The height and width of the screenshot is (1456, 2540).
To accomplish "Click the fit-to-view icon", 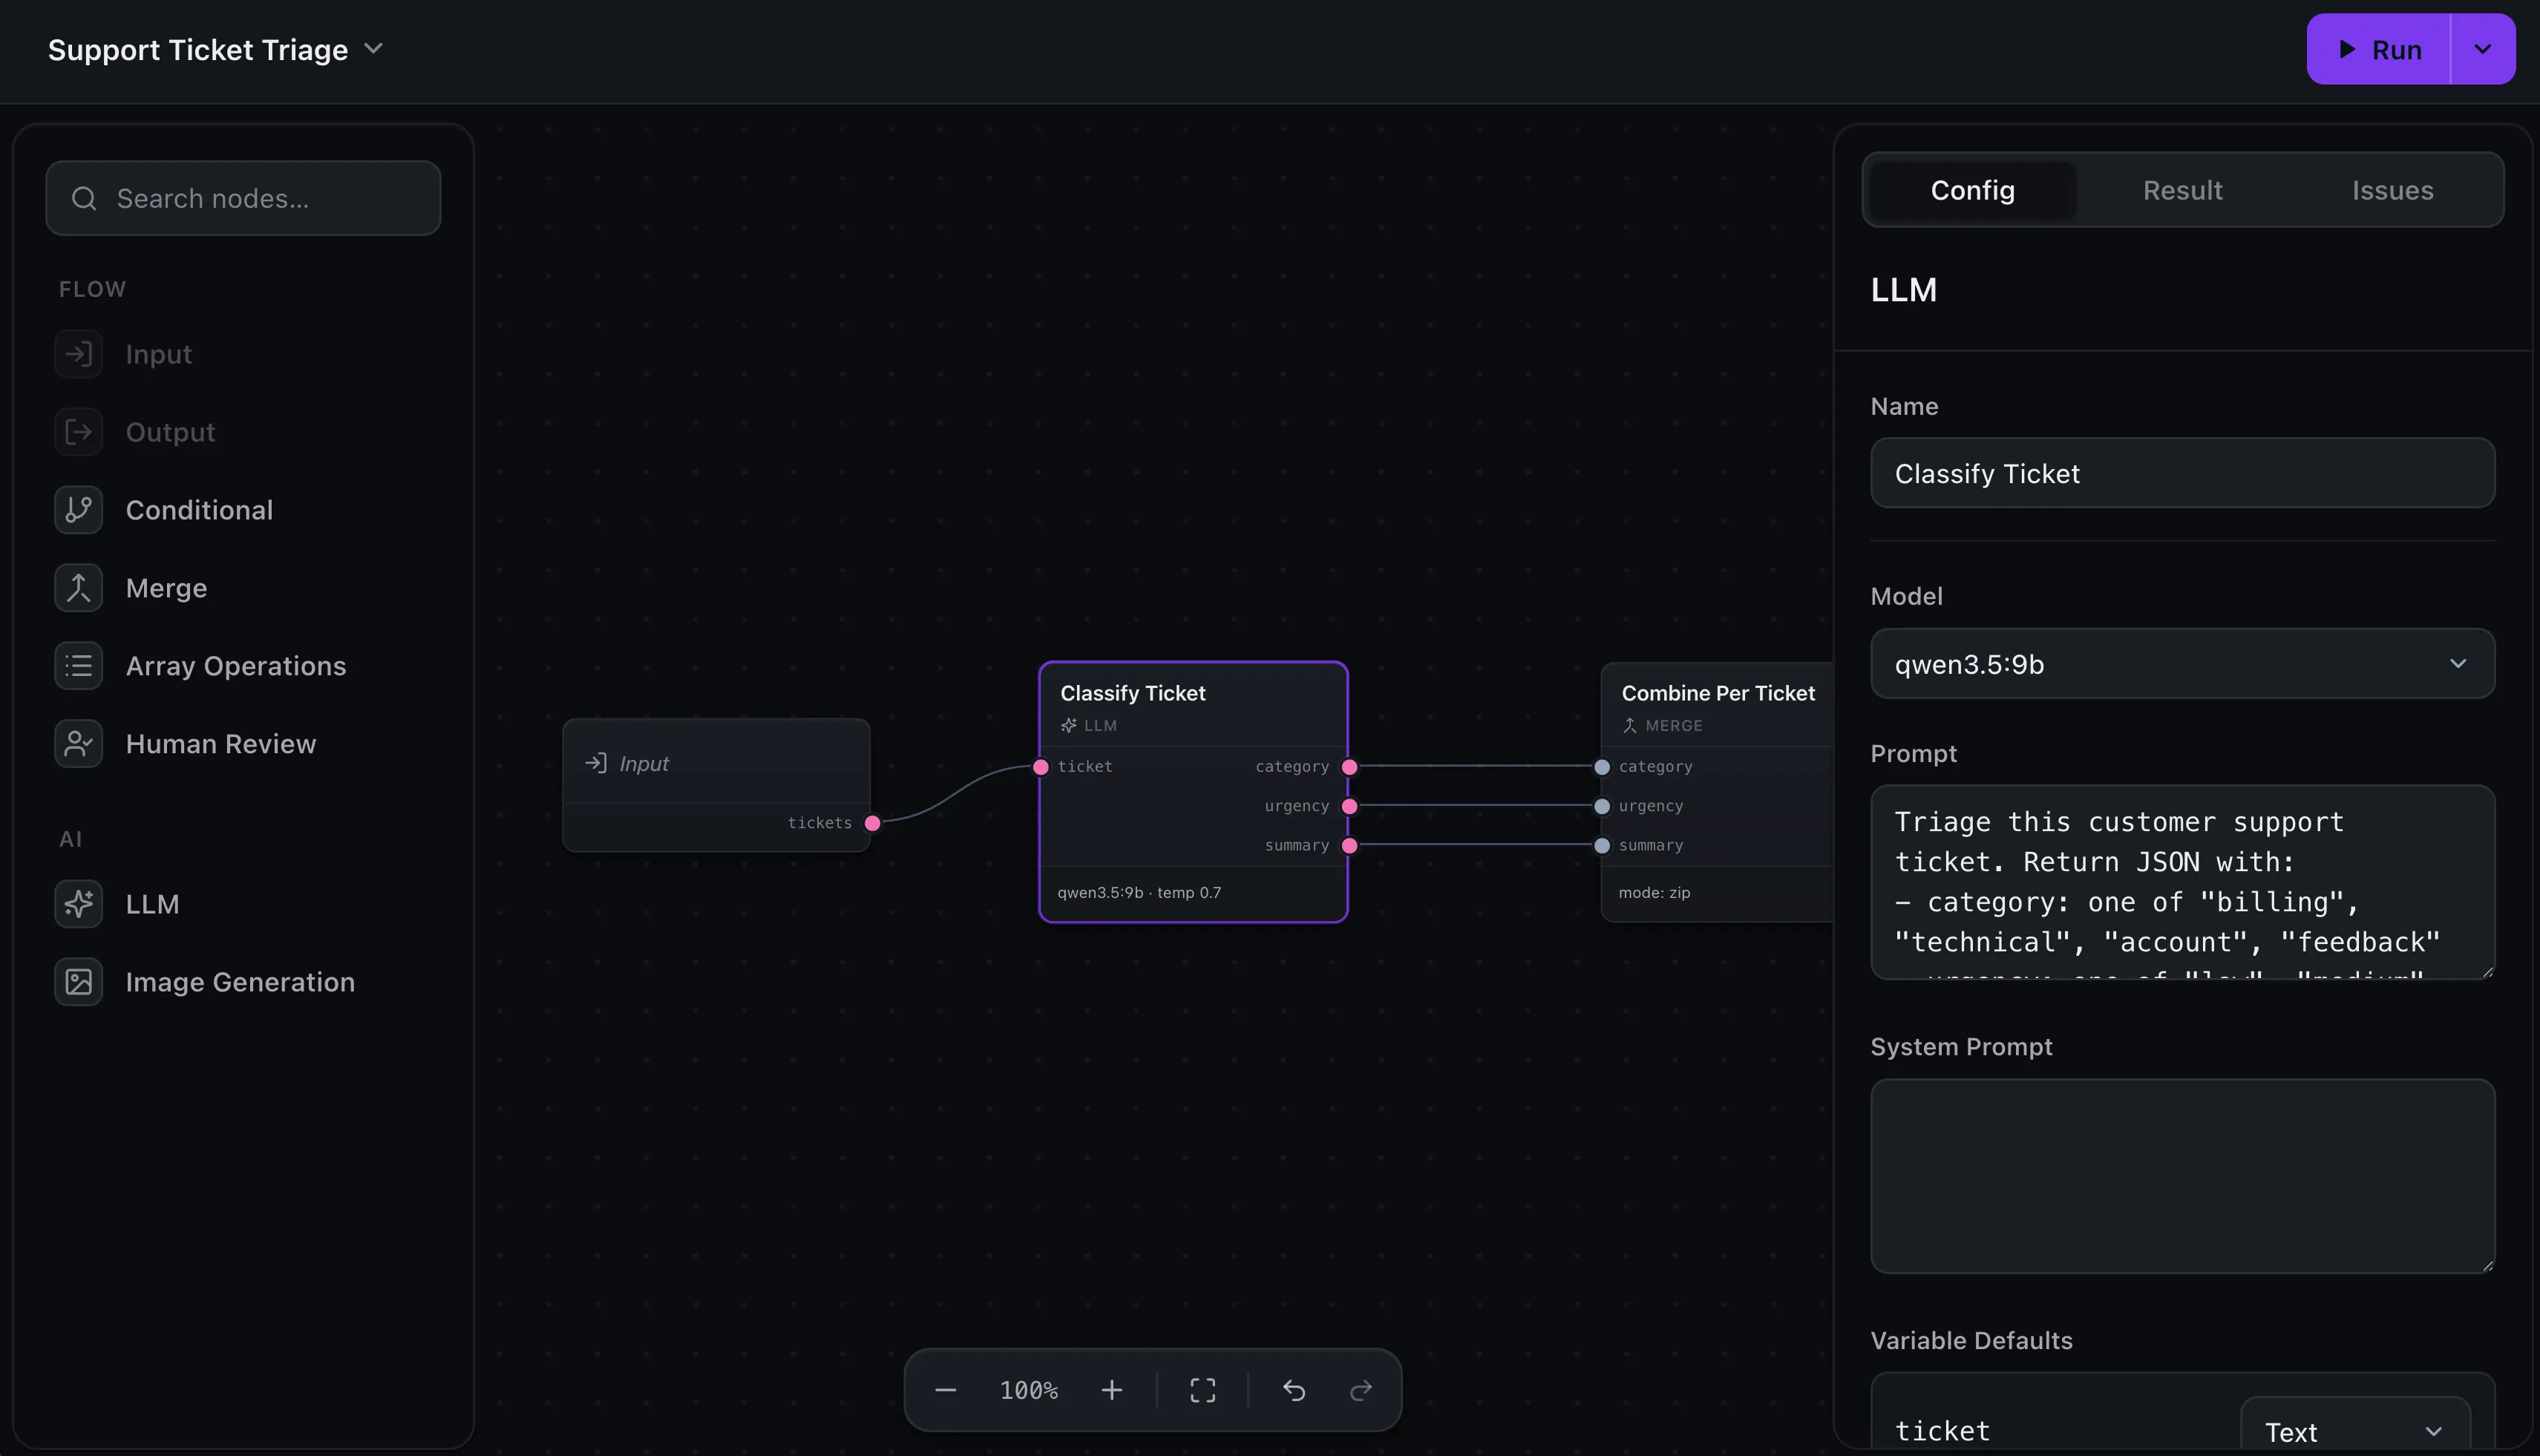I will (1203, 1390).
